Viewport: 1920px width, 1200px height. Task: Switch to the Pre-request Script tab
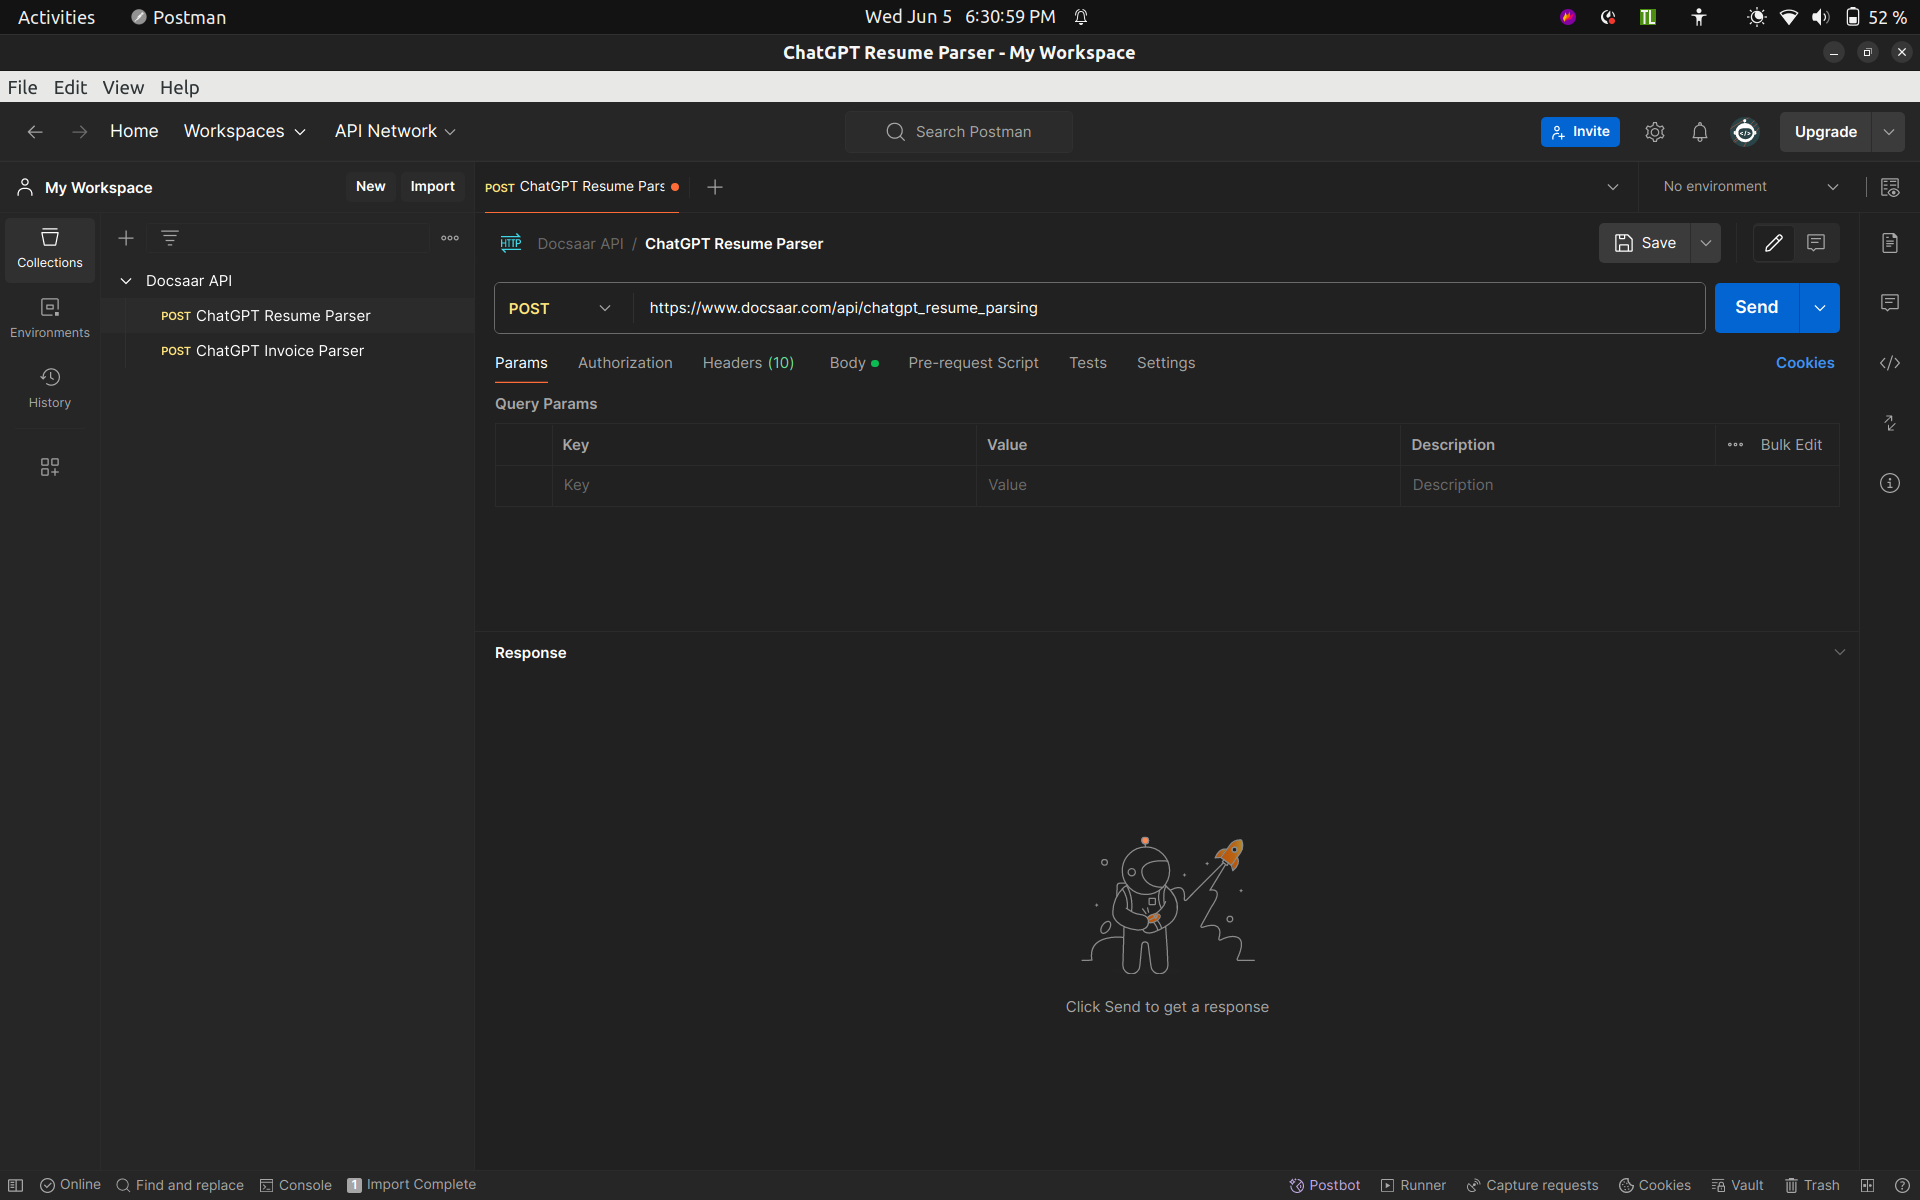(973, 363)
